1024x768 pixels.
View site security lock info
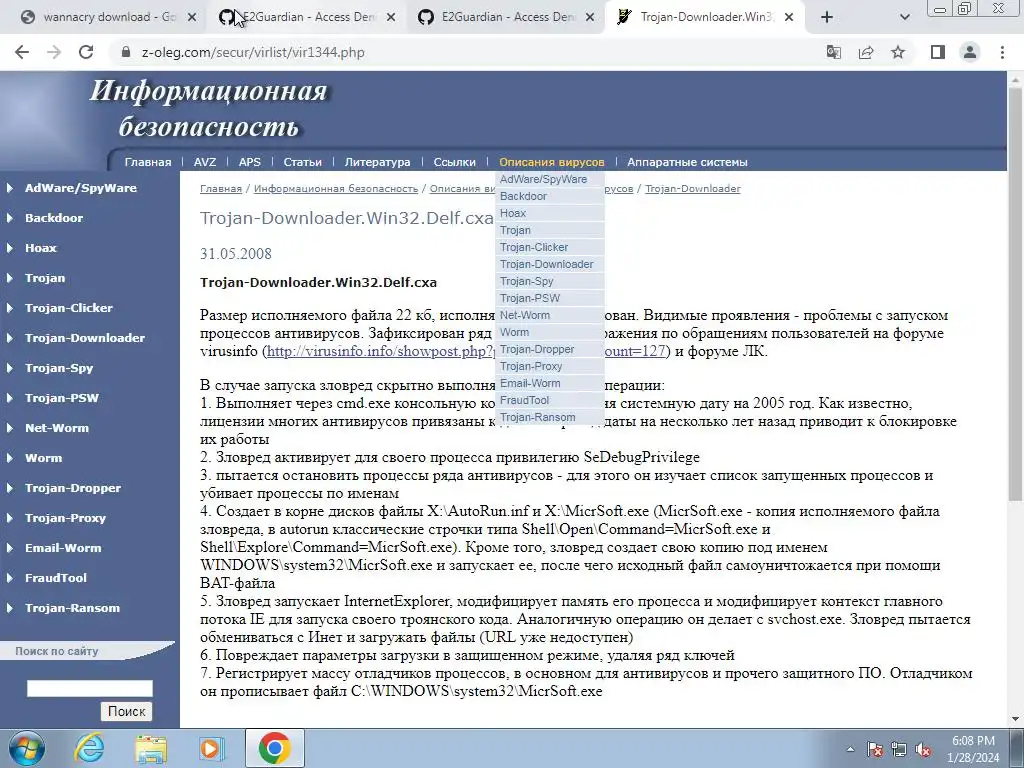click(126, 52)
